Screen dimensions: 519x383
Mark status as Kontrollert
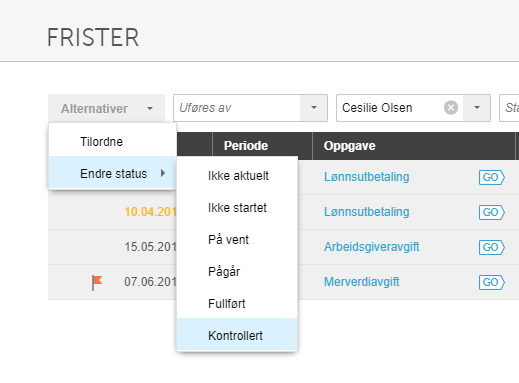[237, 335]
